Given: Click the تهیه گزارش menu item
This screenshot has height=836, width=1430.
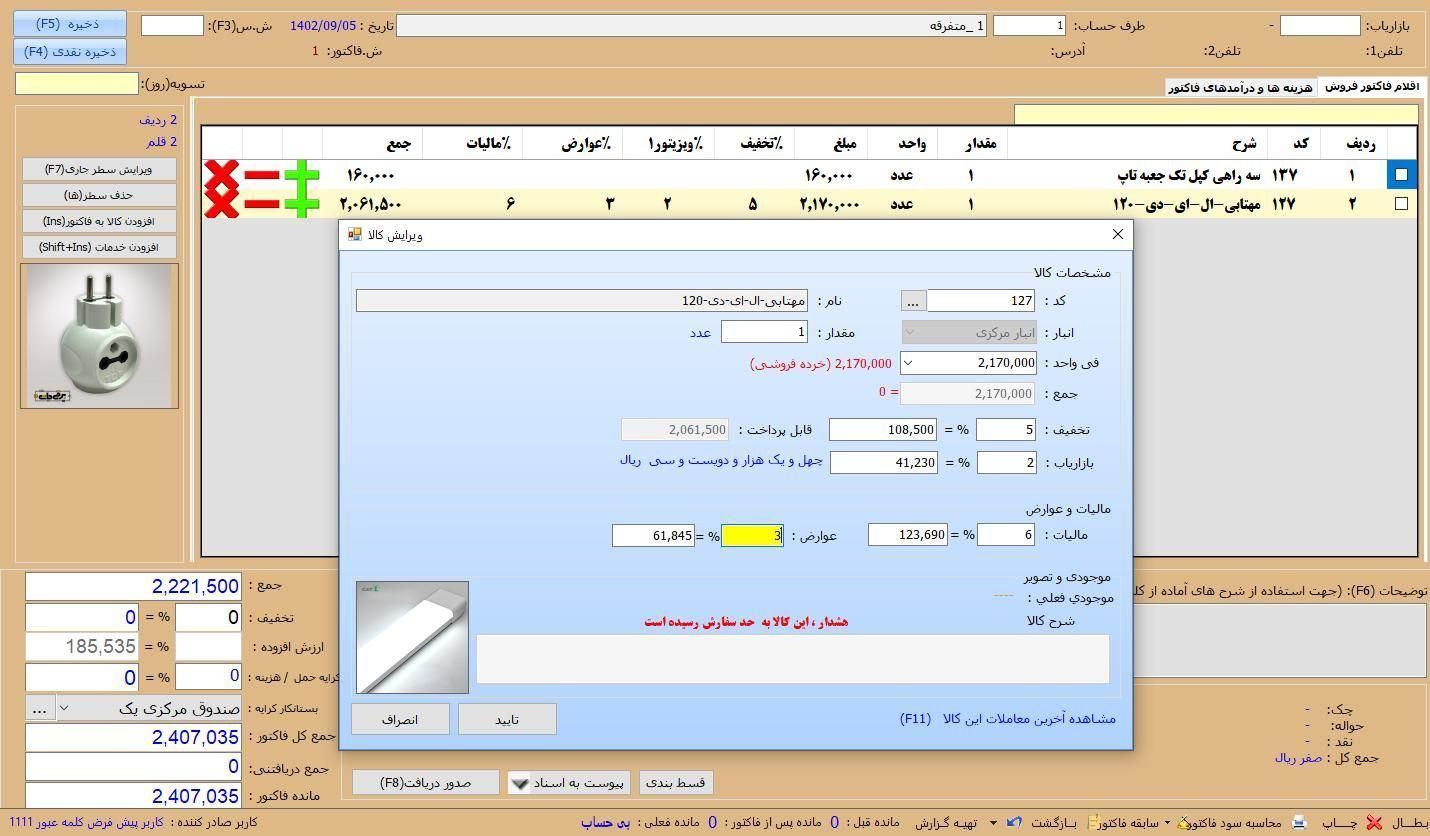Looking at the screenshot, I should coord(945,822).
